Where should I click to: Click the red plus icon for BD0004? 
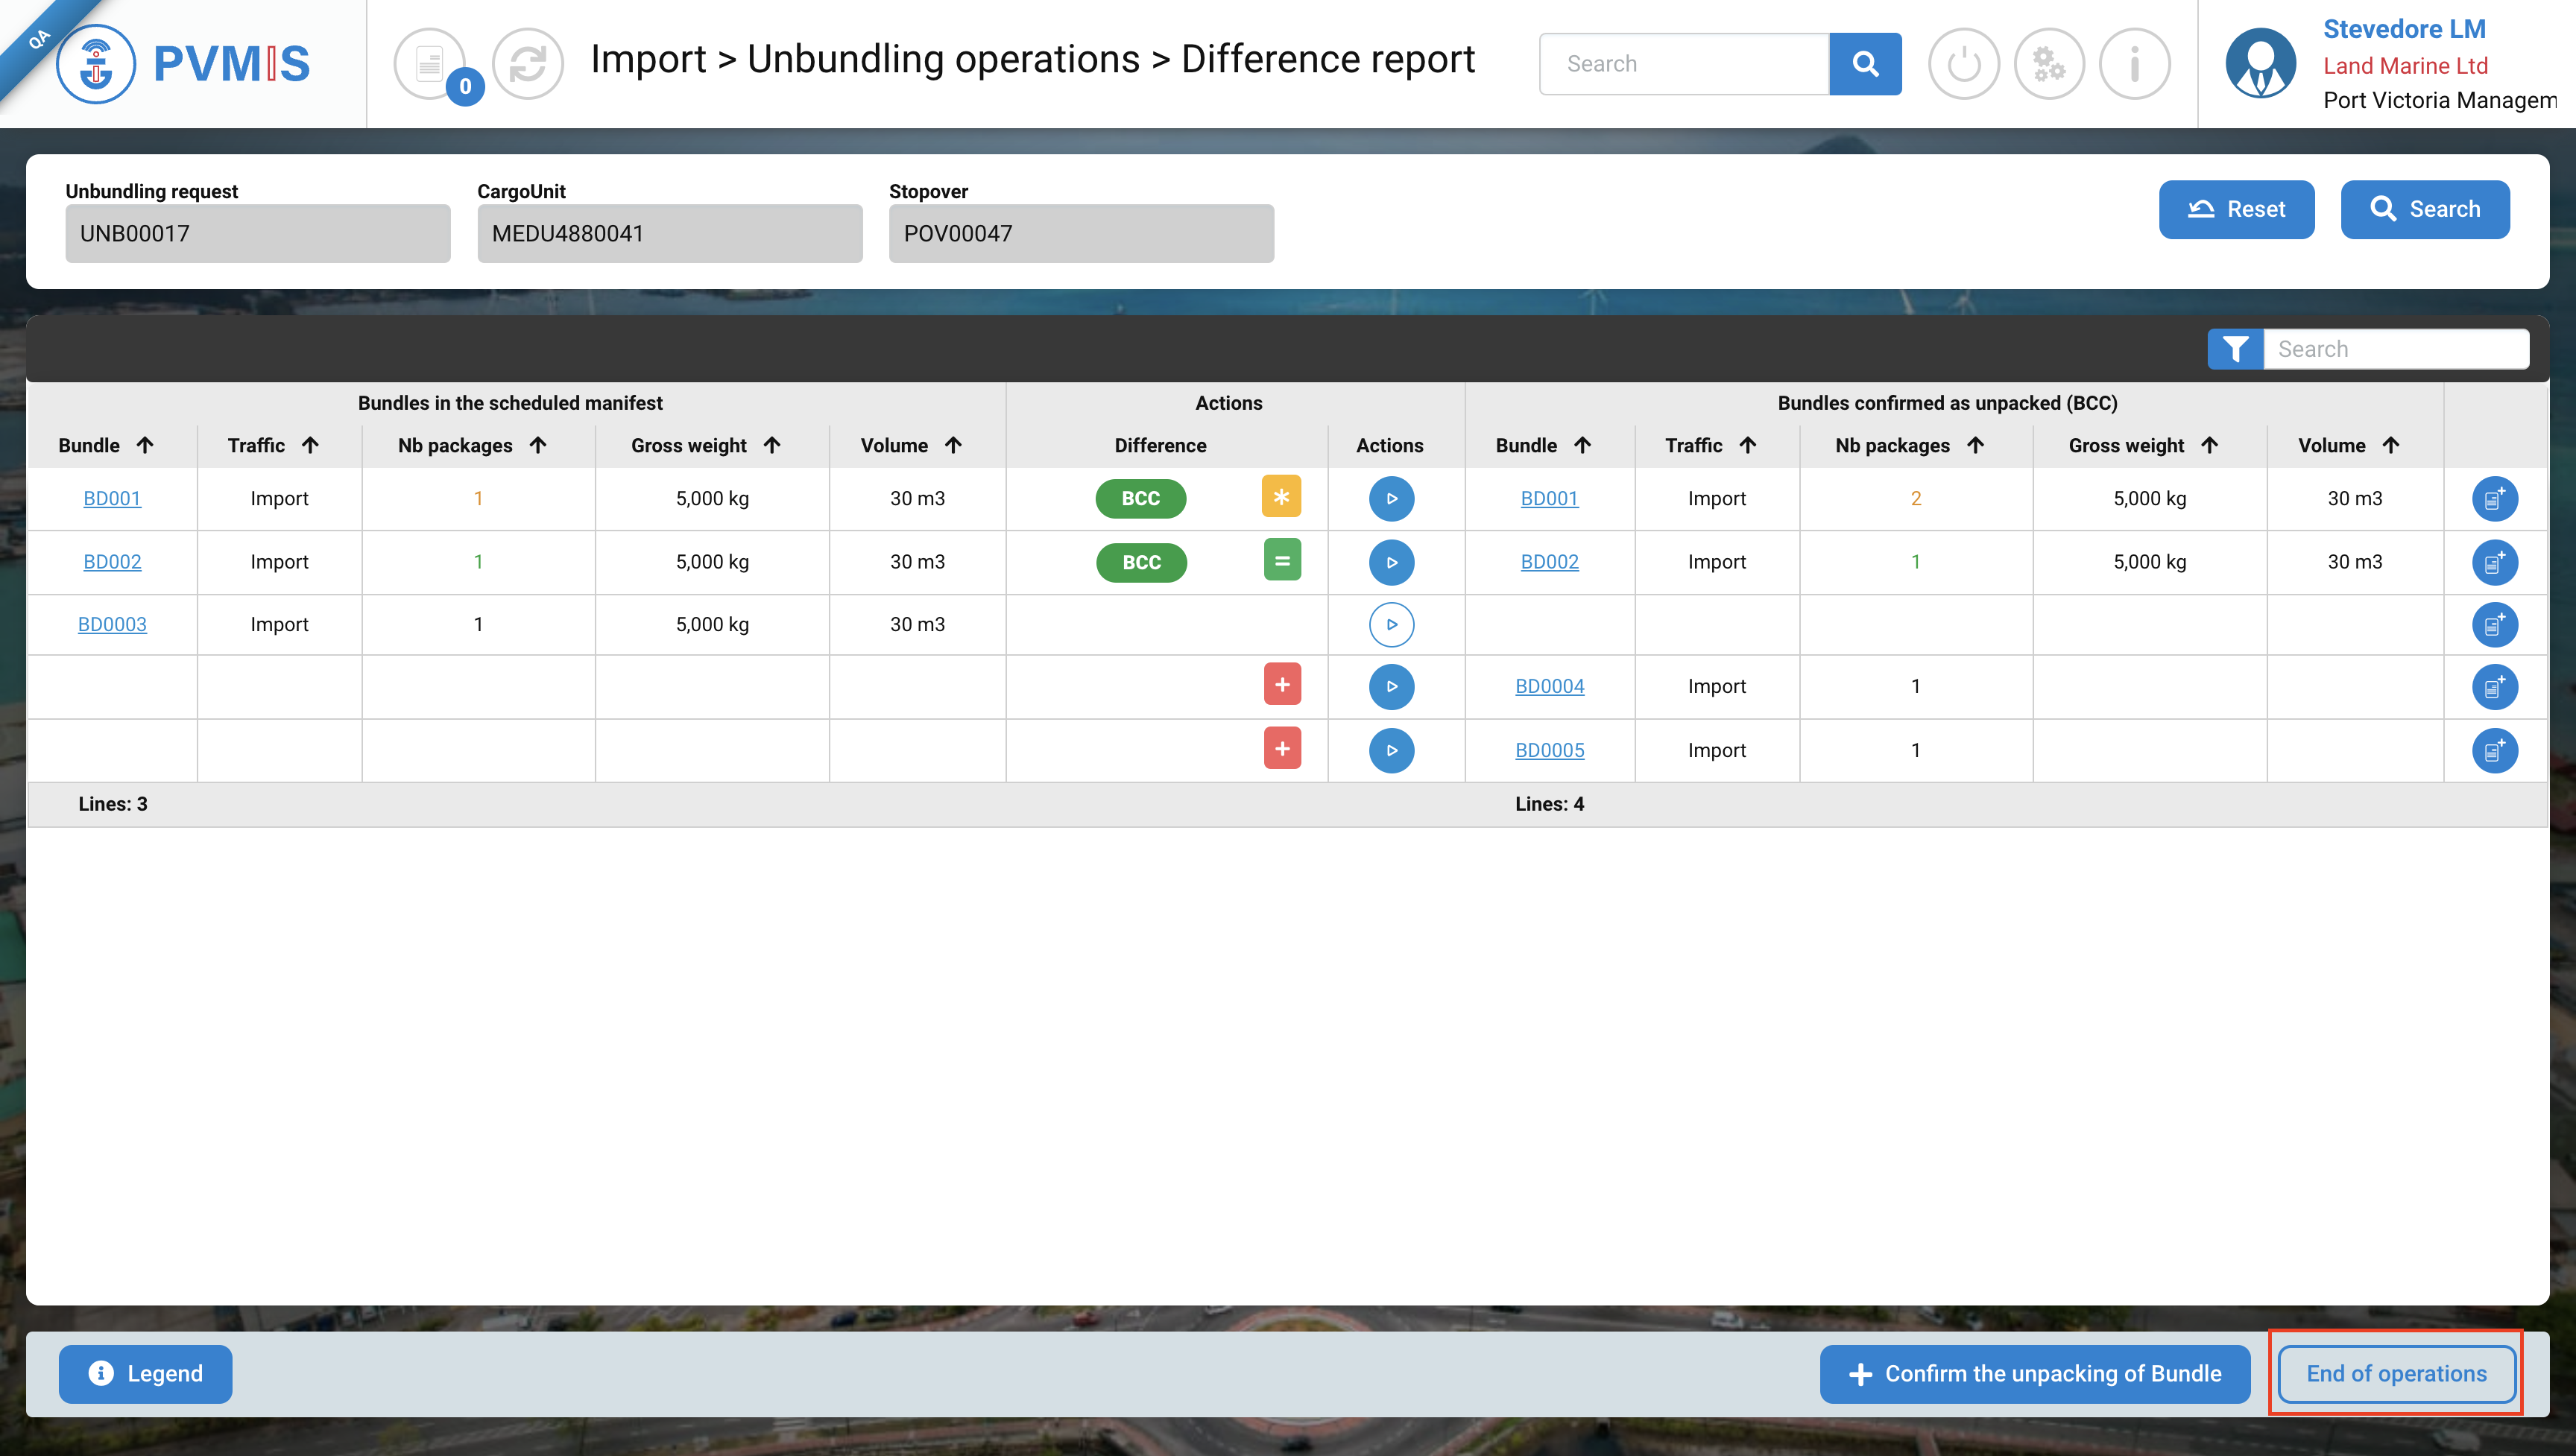(1281, 685)
